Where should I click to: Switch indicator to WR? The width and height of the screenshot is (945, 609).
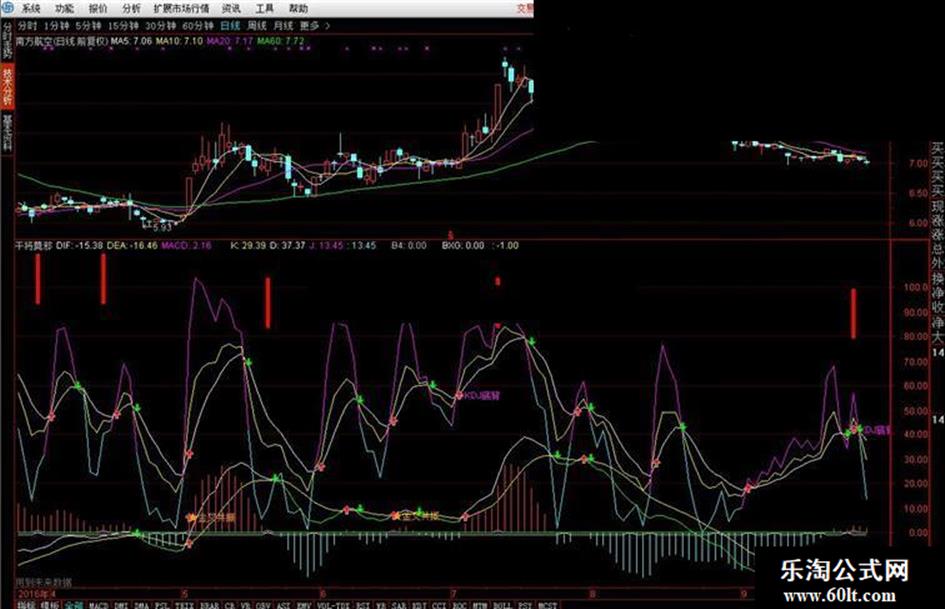pos(380,604)
